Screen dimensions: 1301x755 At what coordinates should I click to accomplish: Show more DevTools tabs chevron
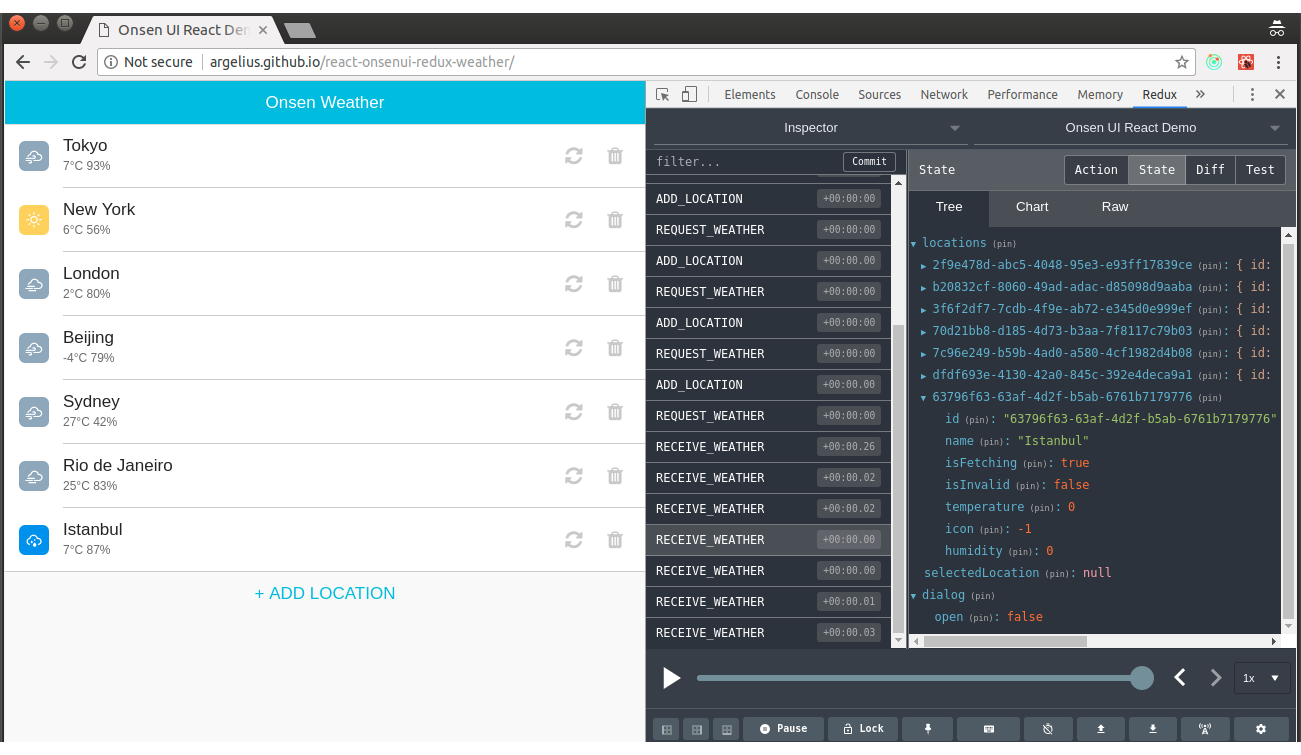[1200, 94]
